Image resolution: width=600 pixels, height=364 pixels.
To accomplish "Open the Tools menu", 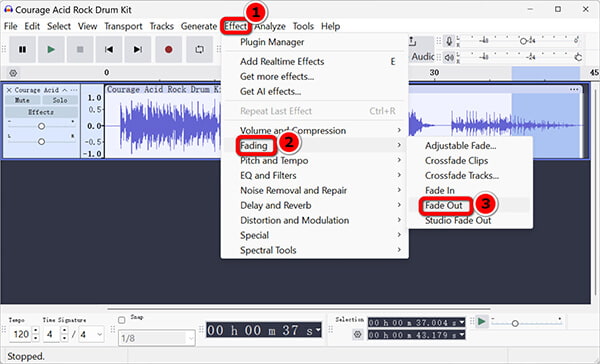I will (x=303, y=26).
